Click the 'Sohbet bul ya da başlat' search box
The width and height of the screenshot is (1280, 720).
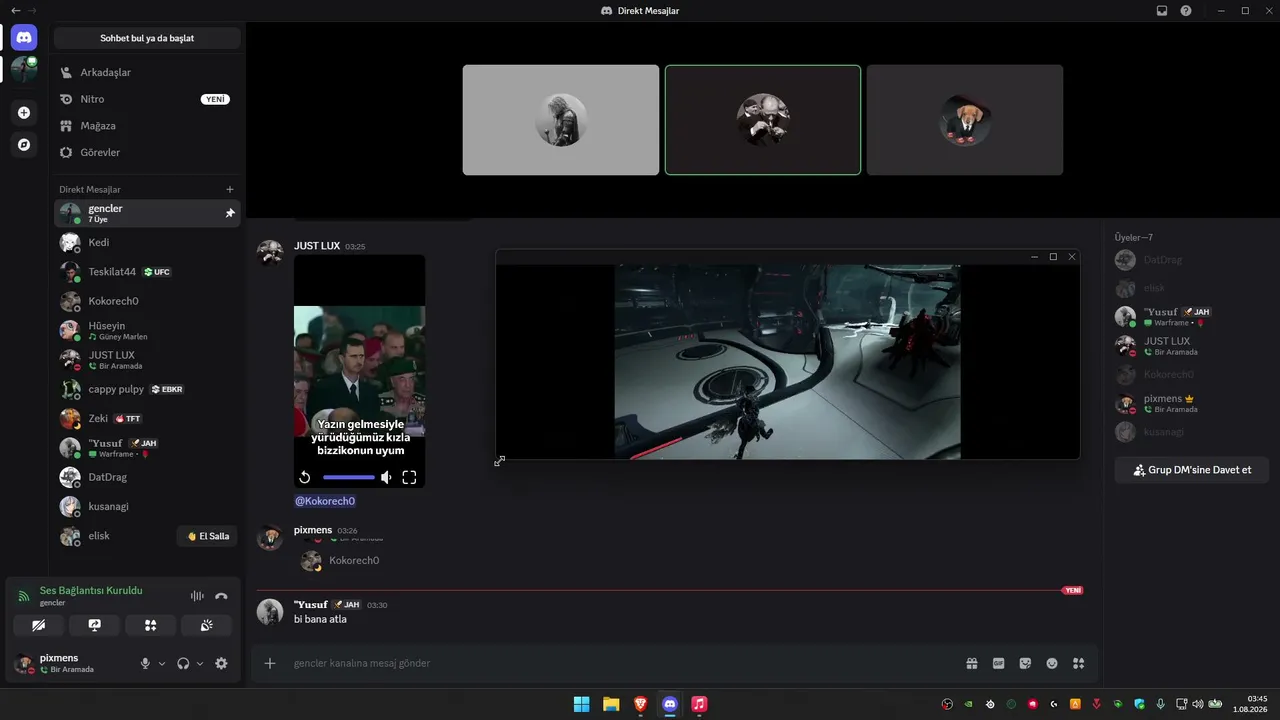point(147,38)
